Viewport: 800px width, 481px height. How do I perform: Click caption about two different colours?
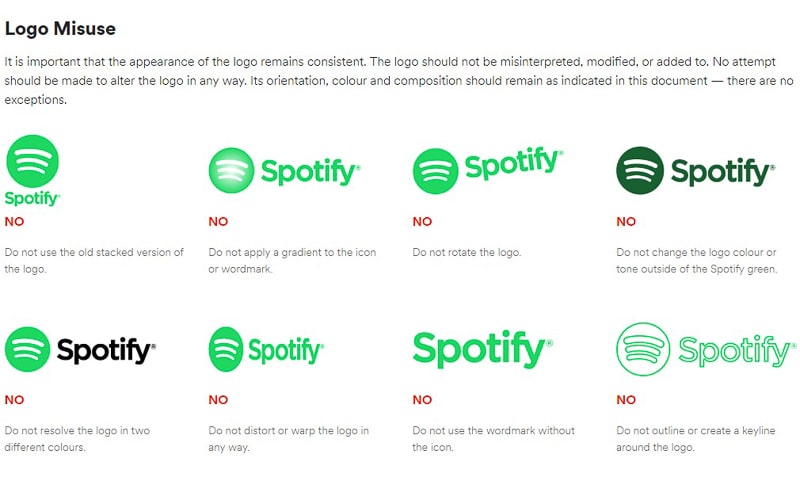(77, 439)
